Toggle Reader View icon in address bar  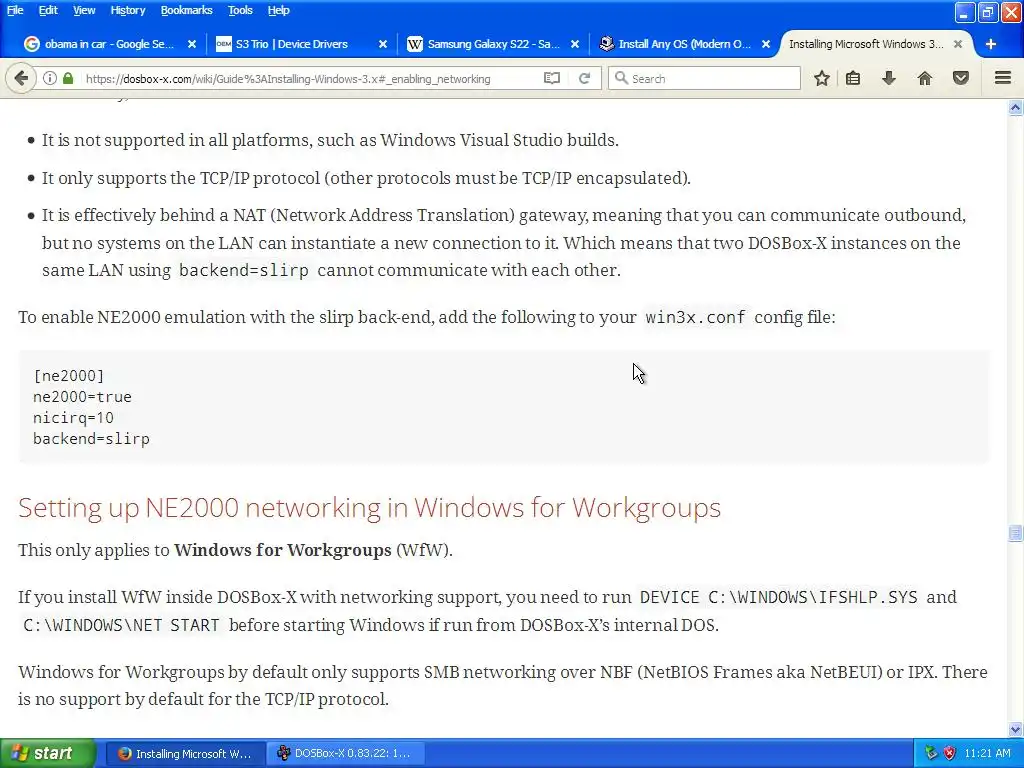click(552, 78)
